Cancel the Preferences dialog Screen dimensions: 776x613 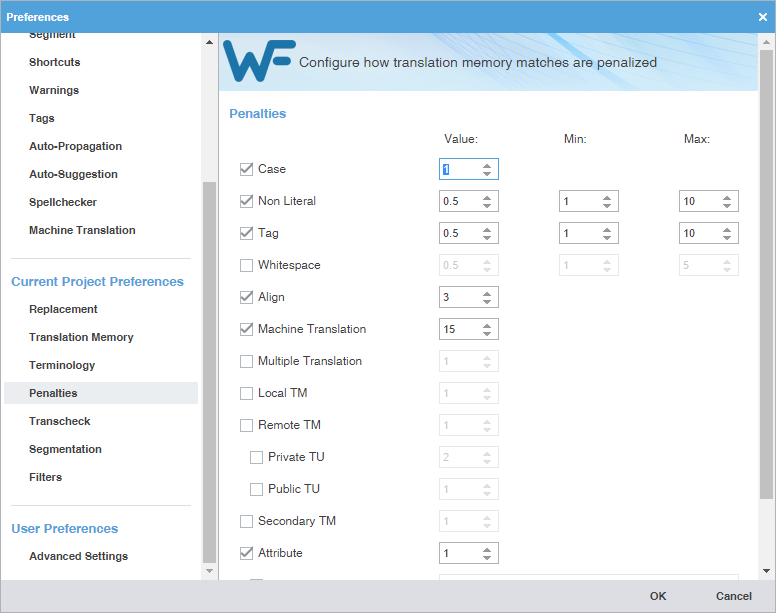(733, 596)
